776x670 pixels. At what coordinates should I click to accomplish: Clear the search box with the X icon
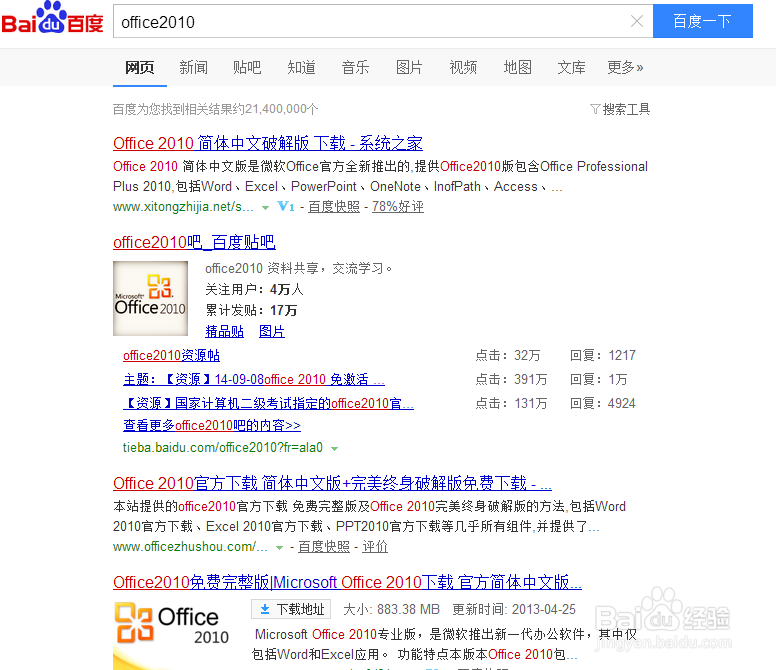(637, 21)
